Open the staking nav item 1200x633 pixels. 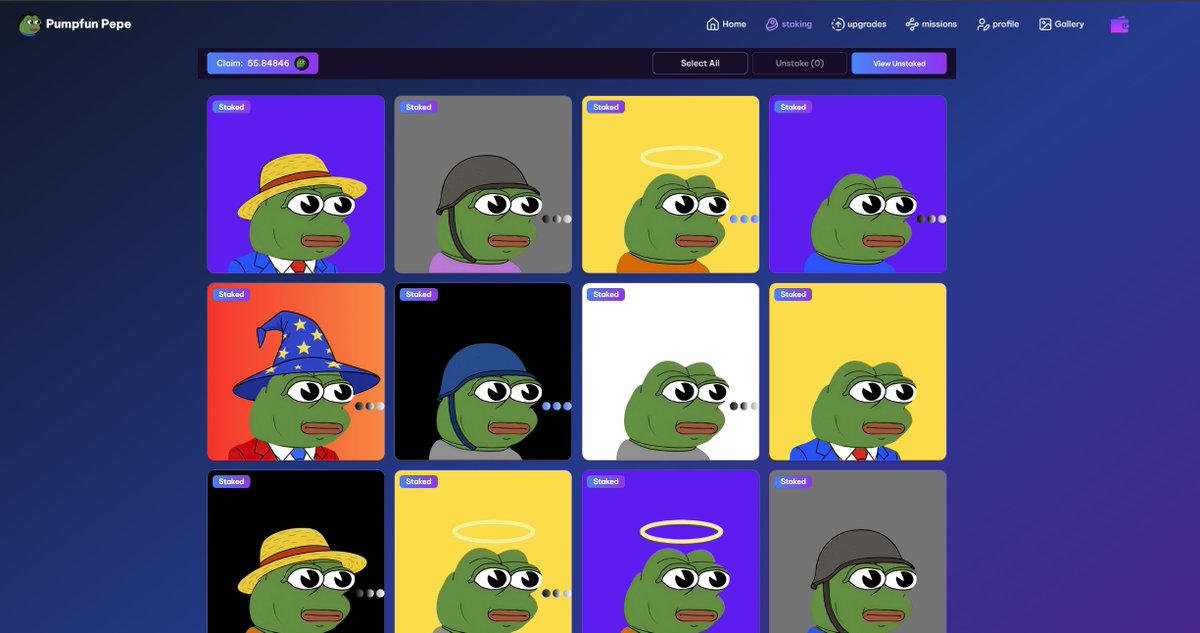coord(789,24)
